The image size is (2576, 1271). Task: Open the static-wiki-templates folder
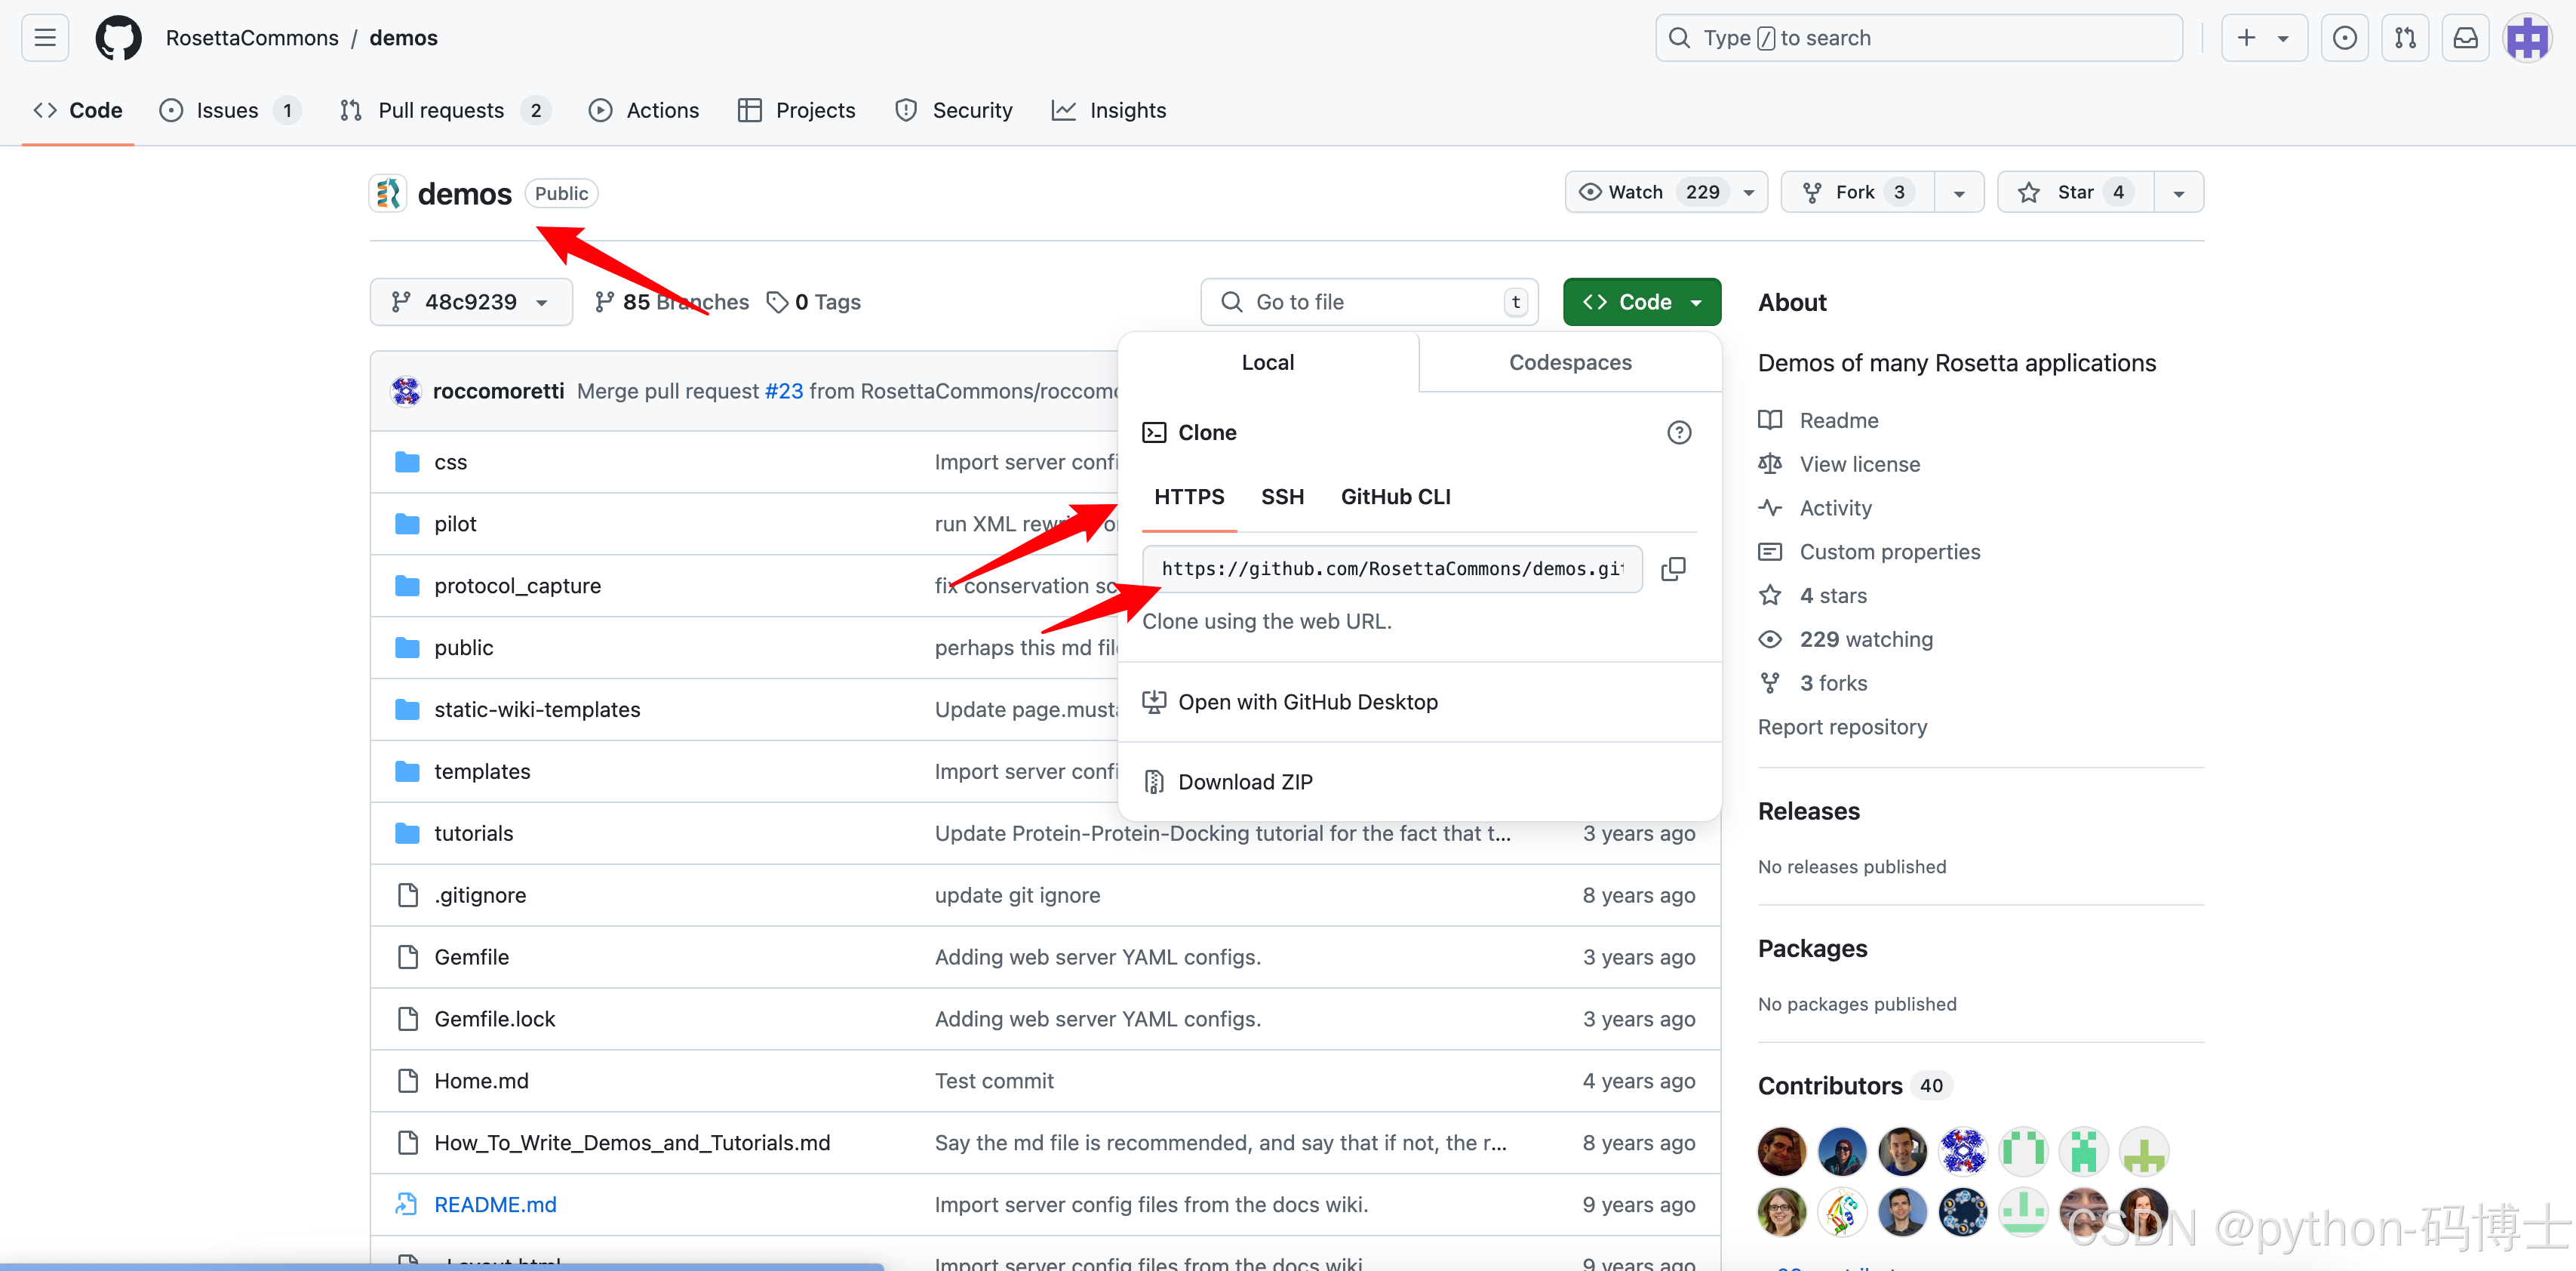click(537, 709)
